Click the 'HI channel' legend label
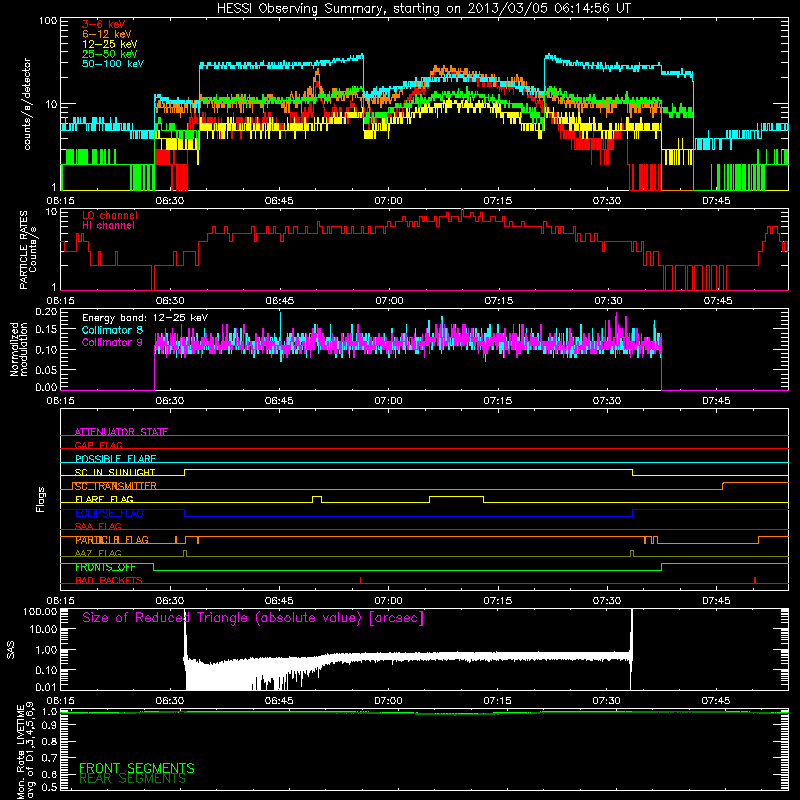This screenshot has height=800, width=800. pos(109,226)
